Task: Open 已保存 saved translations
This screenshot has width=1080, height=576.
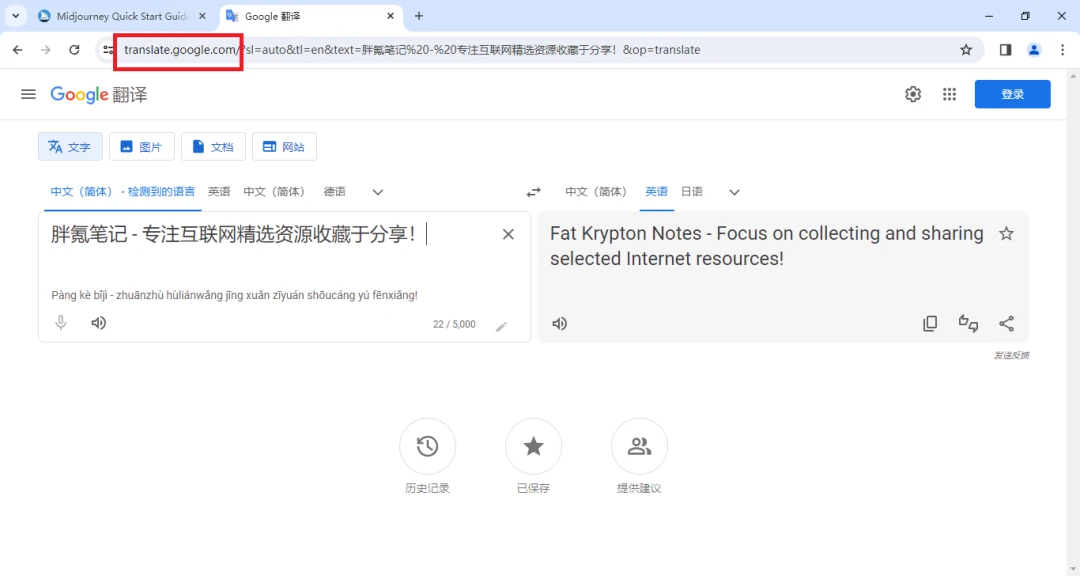Action: pyautogui.click(x=533, y=446)
